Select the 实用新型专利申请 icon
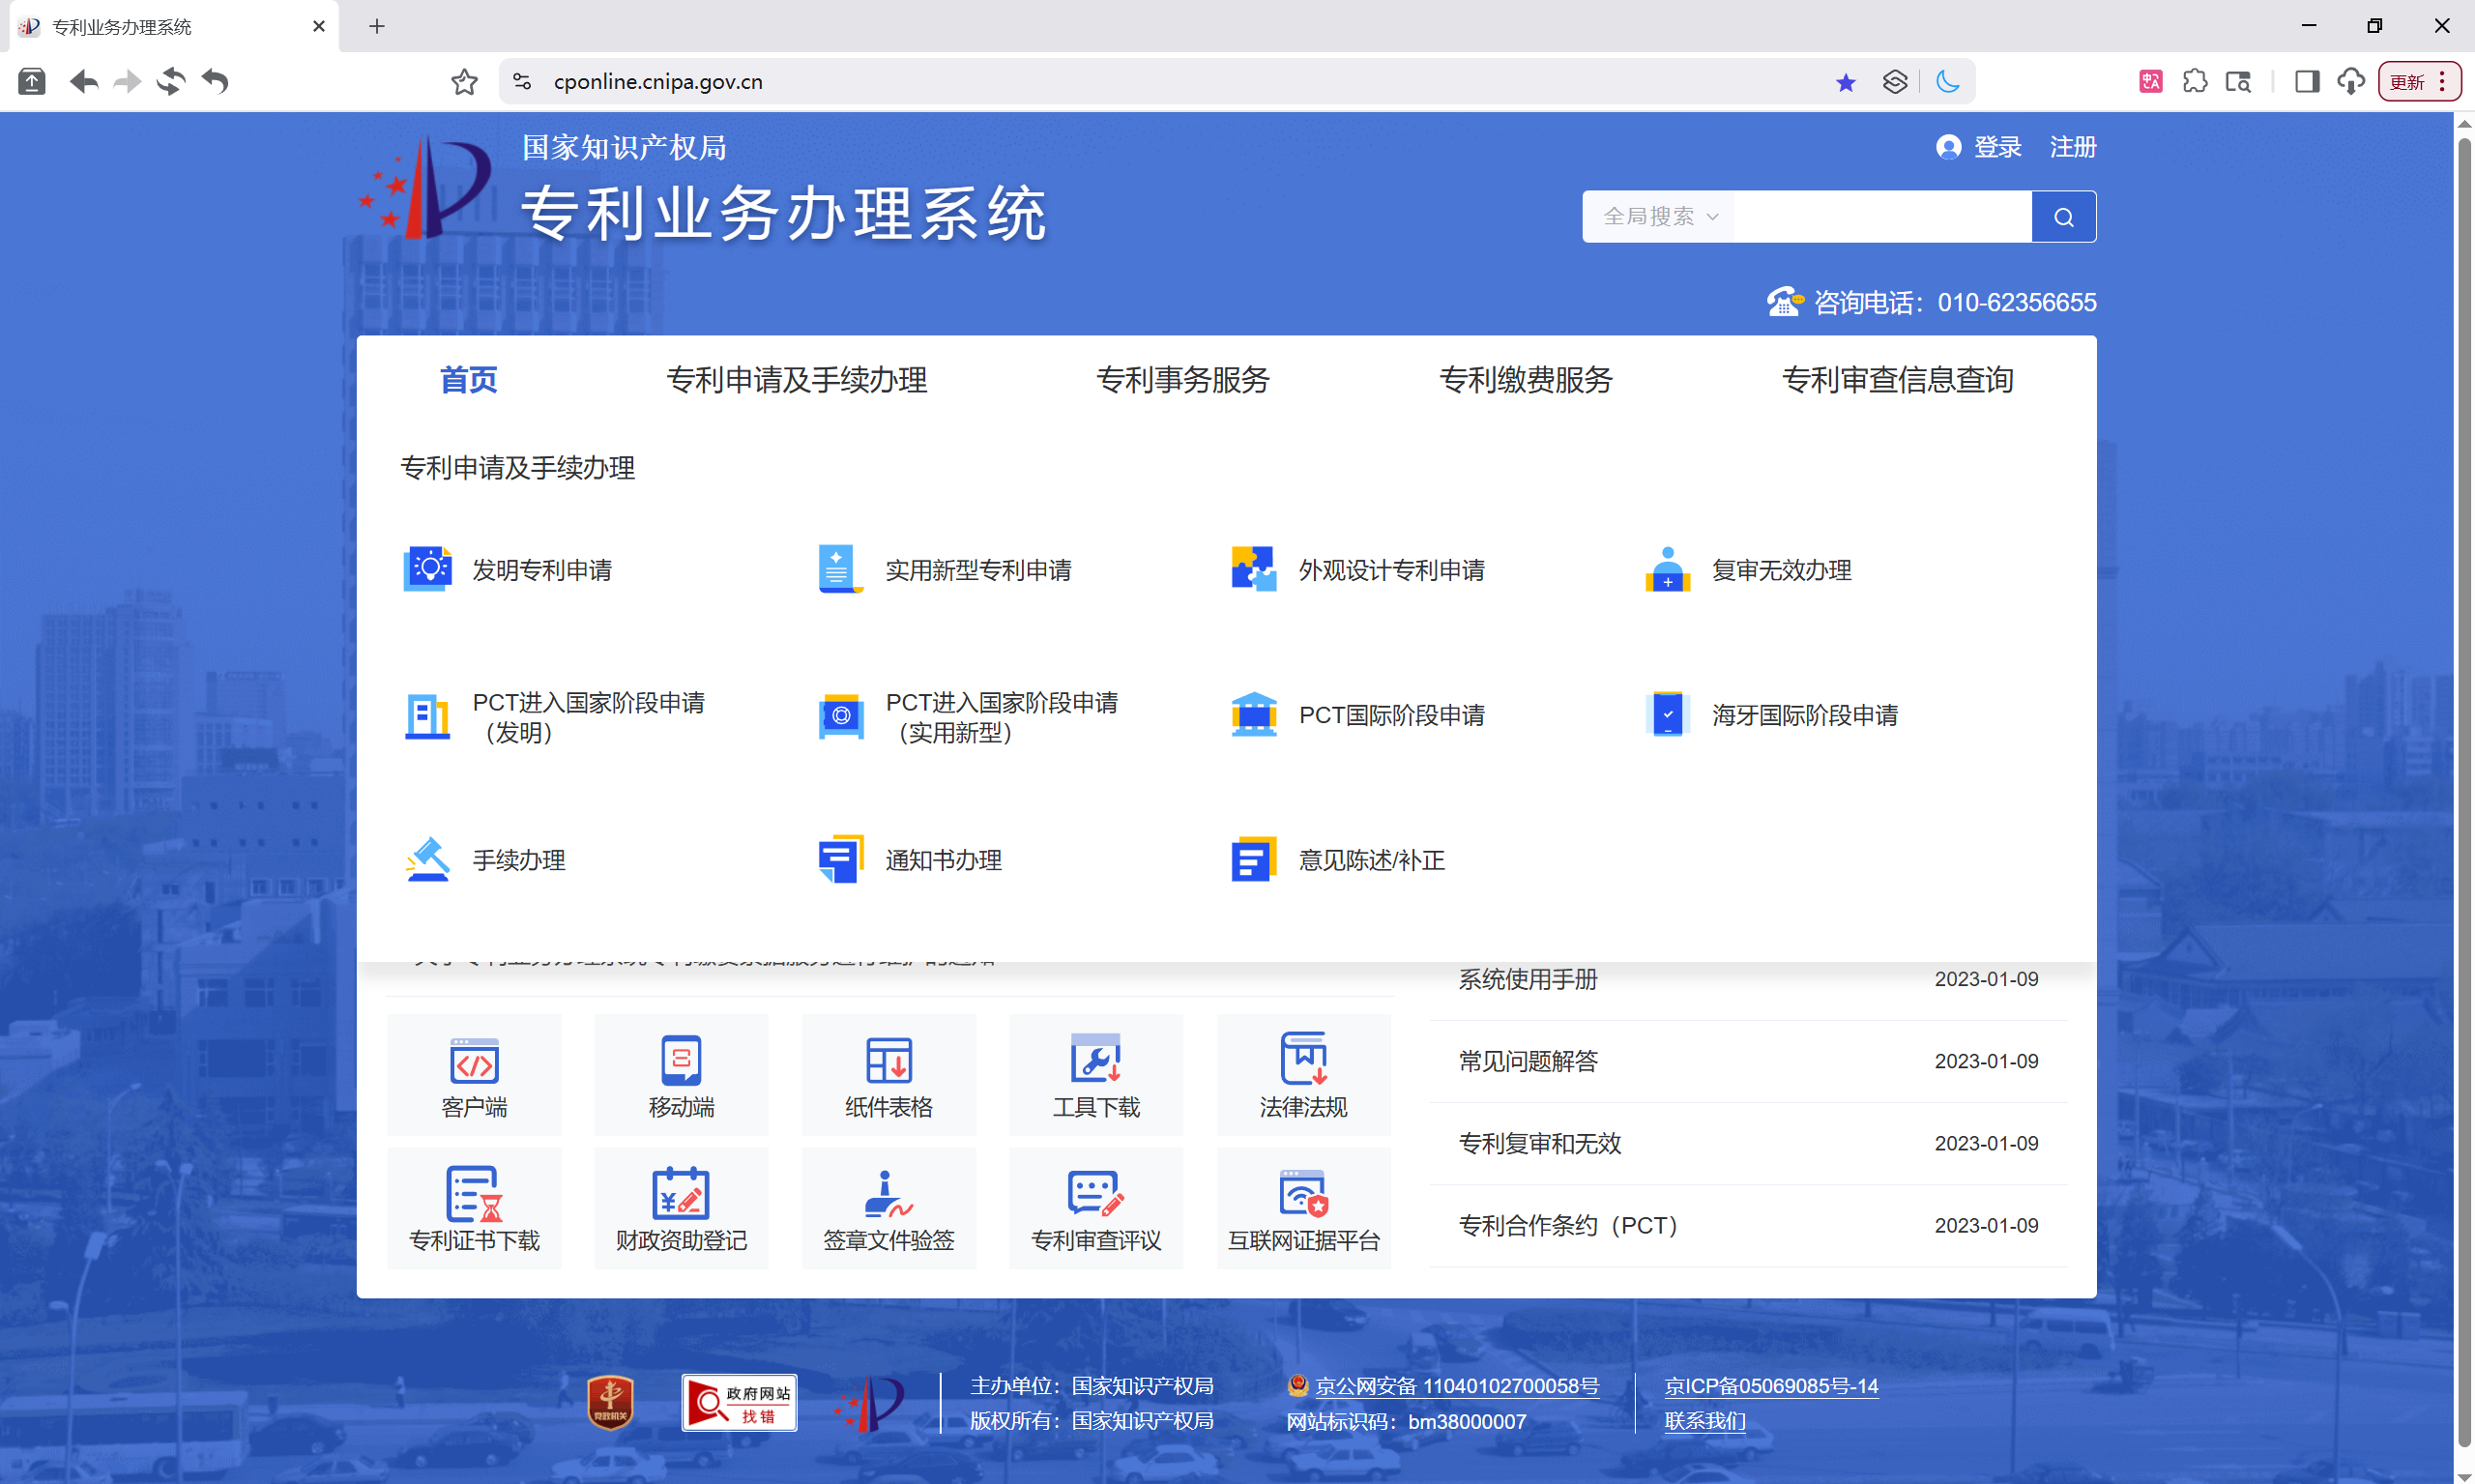 [x=977, y=569]
